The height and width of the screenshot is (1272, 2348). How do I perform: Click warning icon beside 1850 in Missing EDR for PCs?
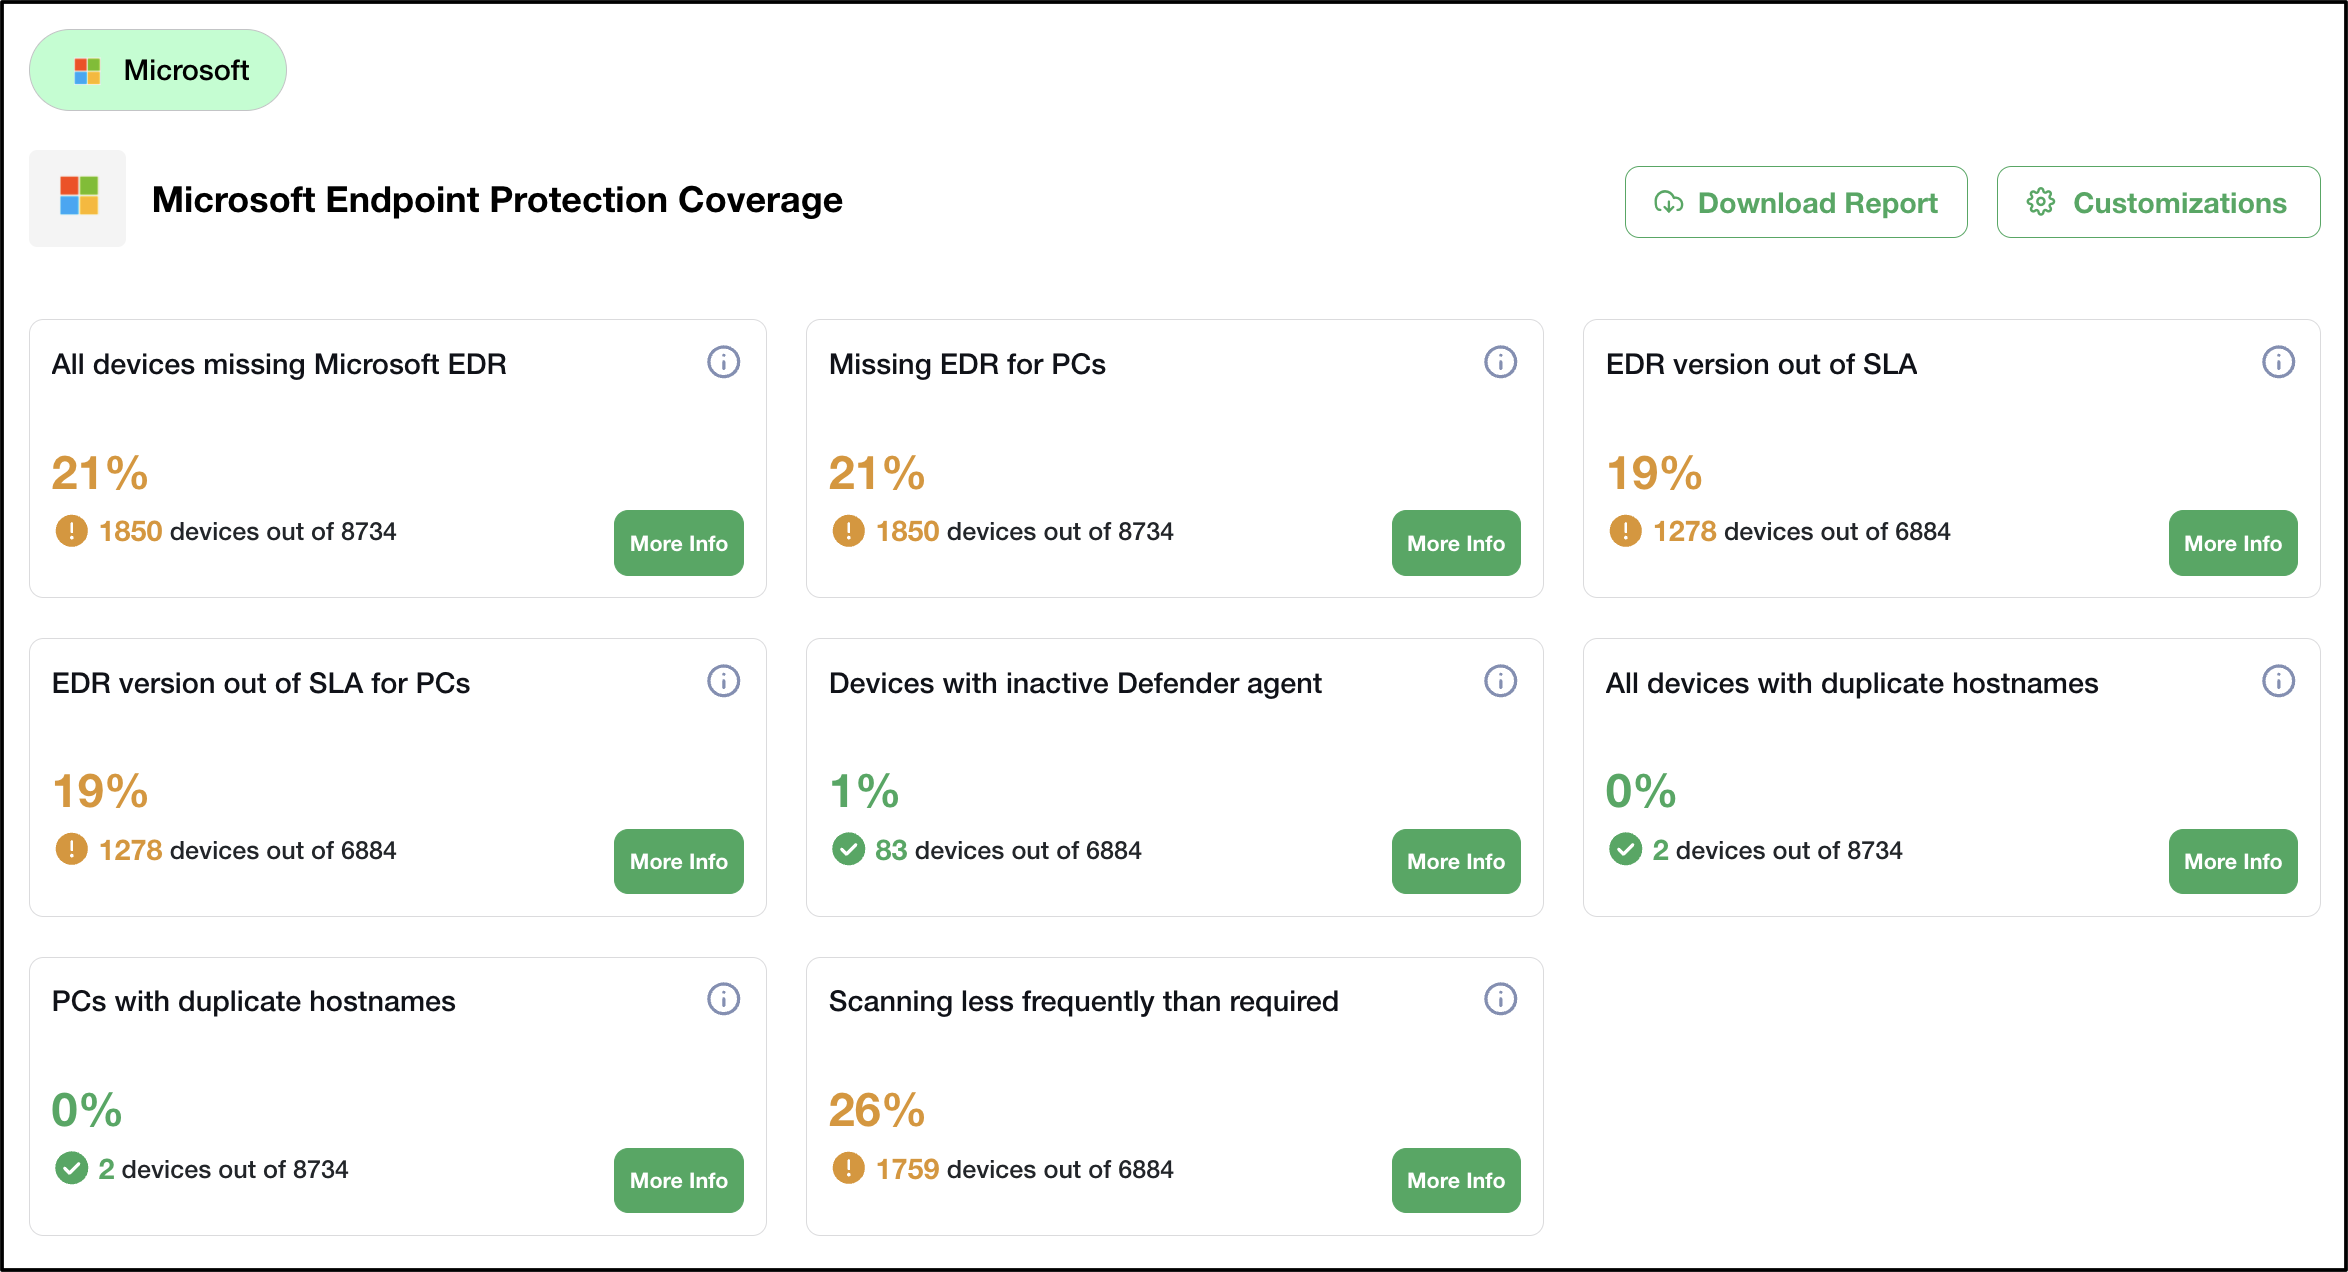[x=848, y=531]
